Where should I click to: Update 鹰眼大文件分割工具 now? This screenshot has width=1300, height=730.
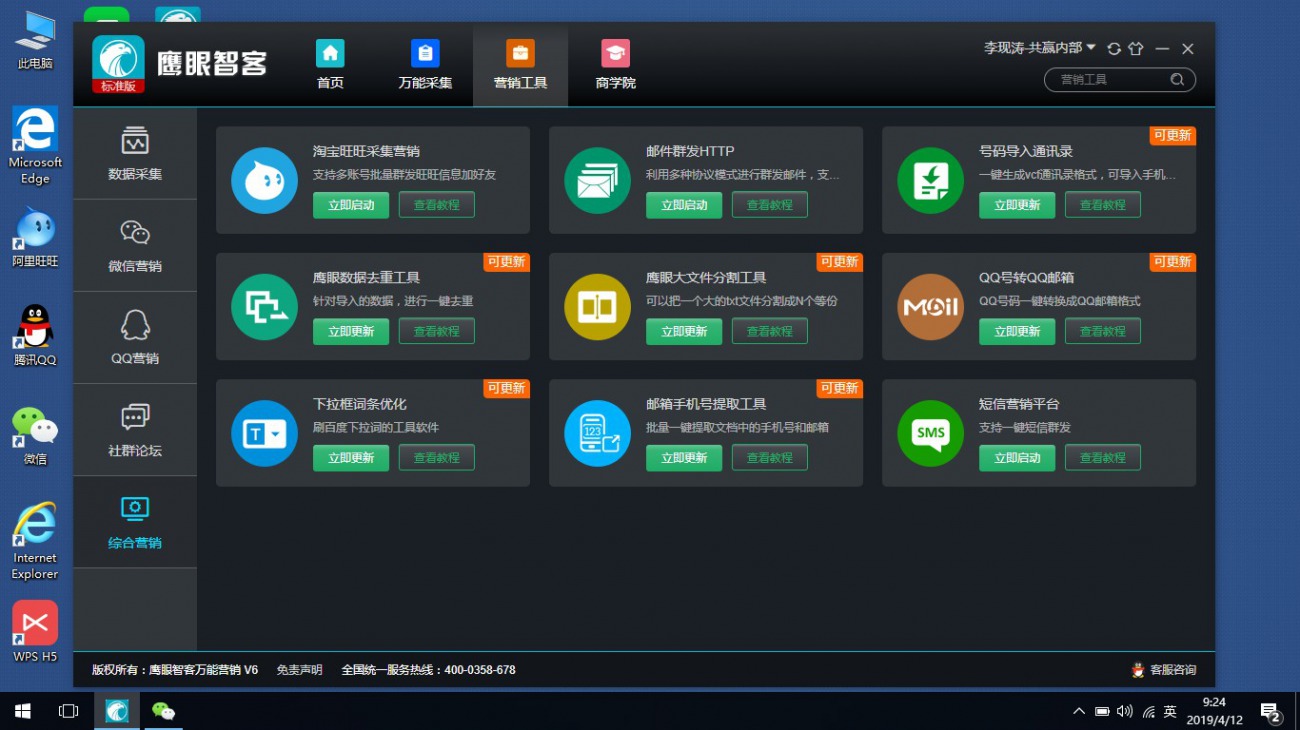coord(684,331)
